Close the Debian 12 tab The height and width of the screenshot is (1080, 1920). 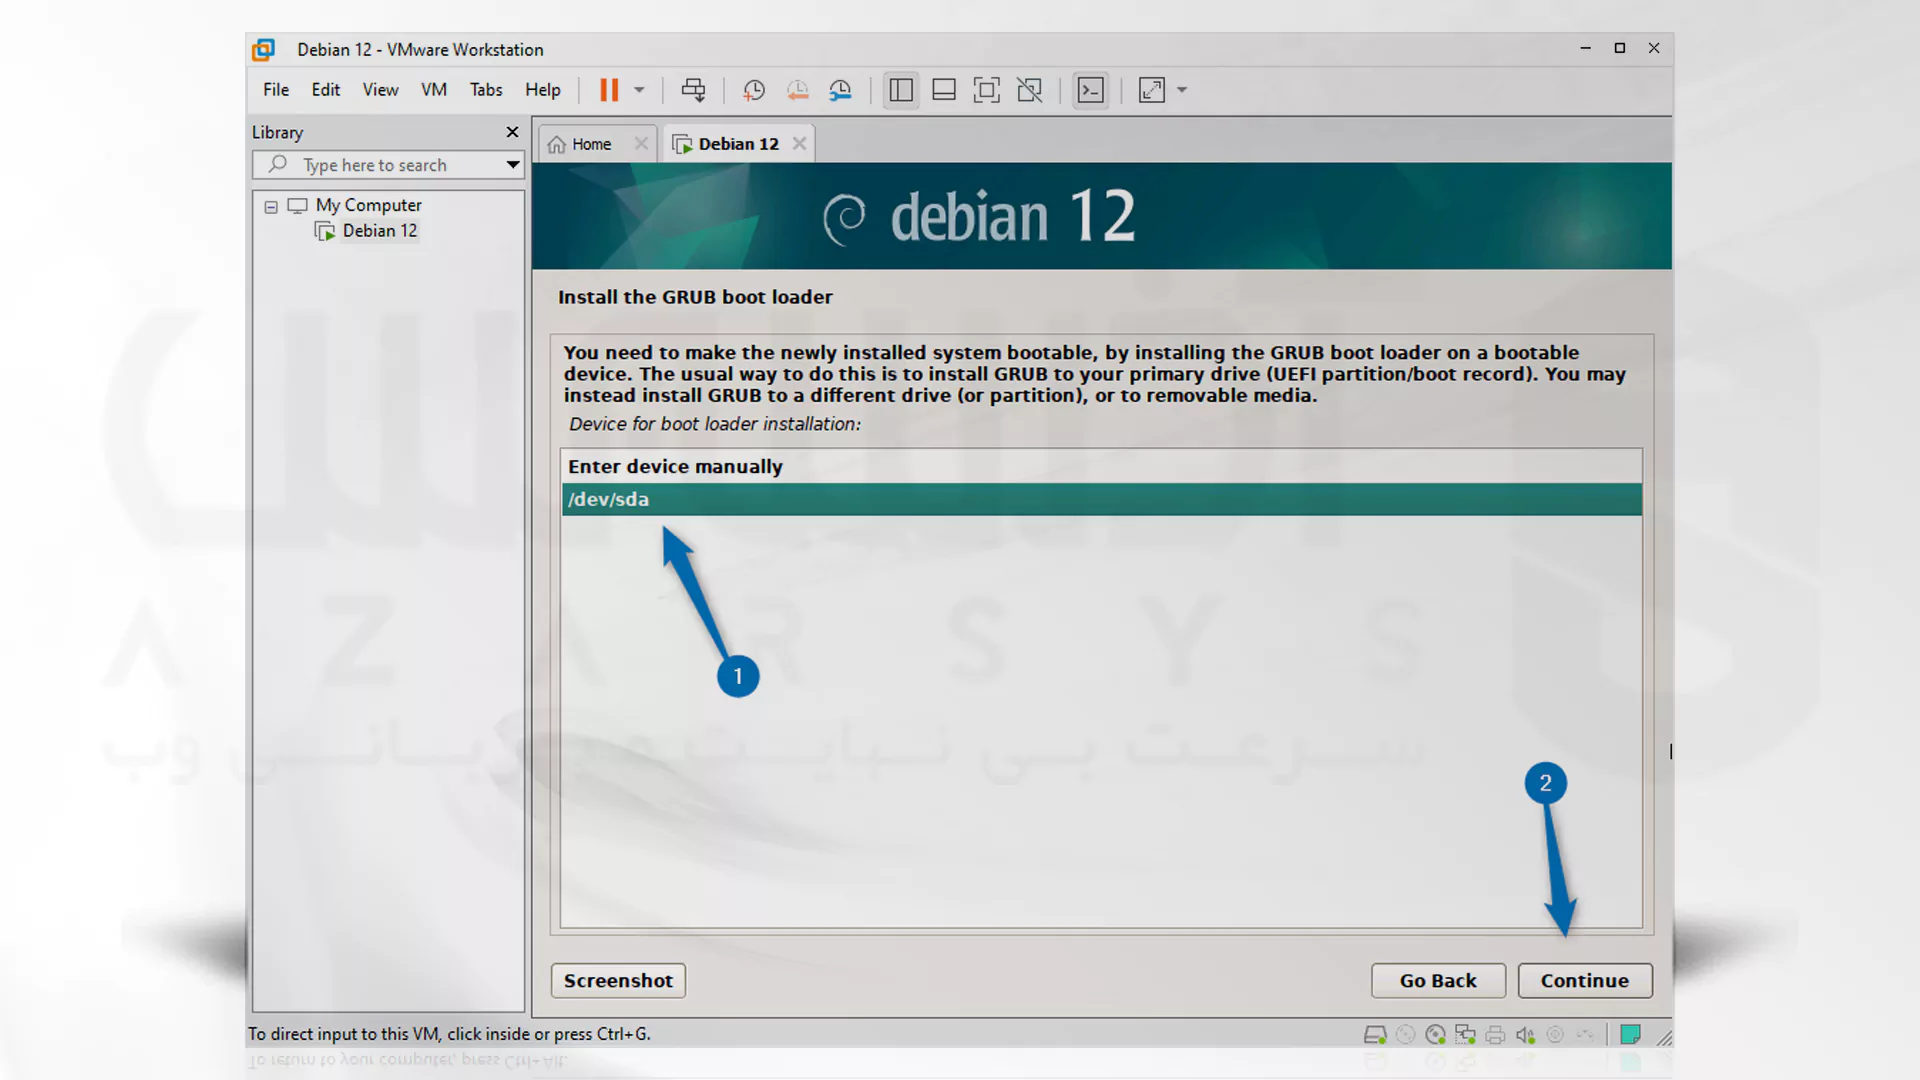(x=799, y=144)
